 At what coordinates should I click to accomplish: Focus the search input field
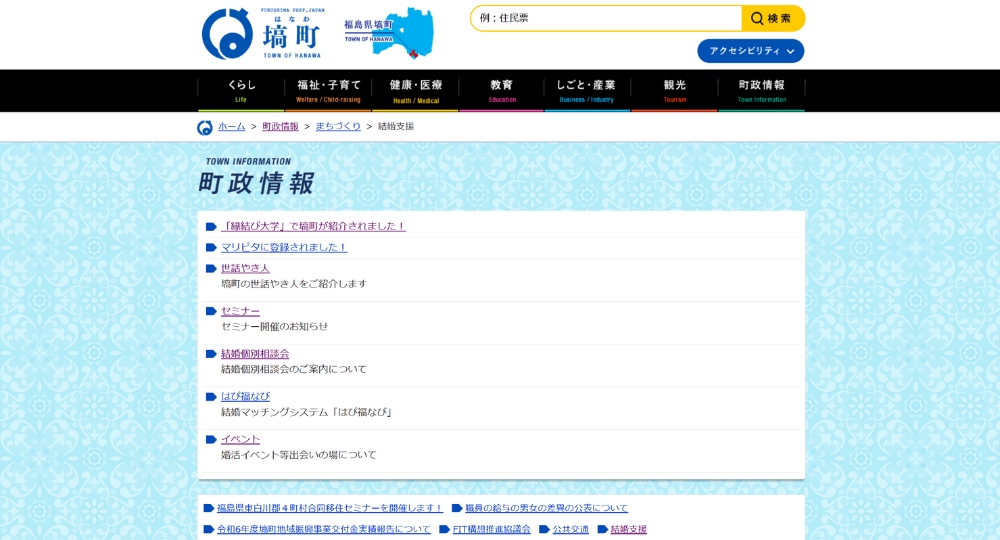606,18
